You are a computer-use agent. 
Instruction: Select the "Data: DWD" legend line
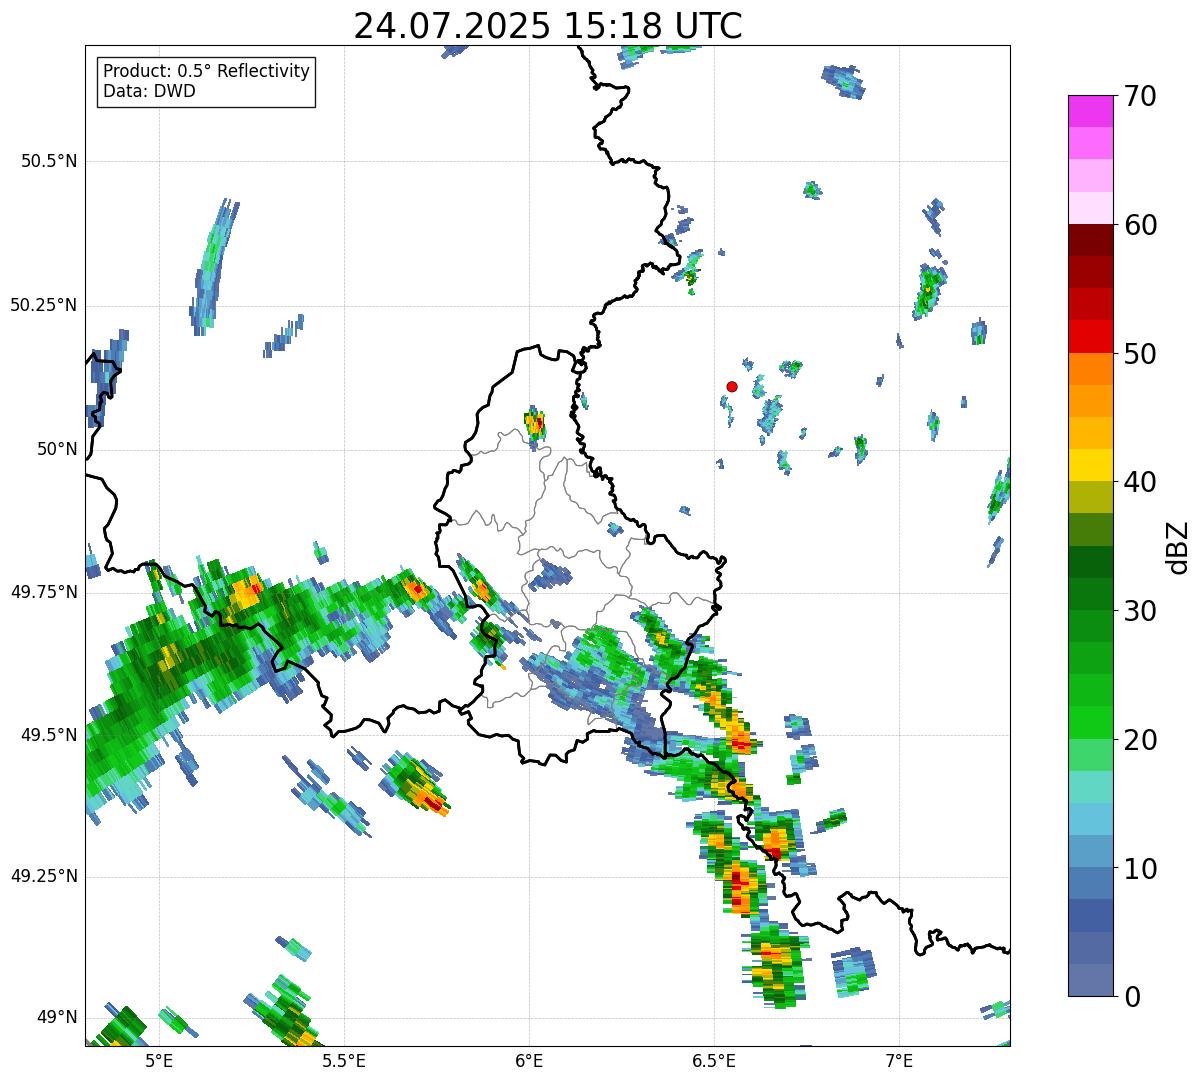pyautogui.click(x=150, y=91)
